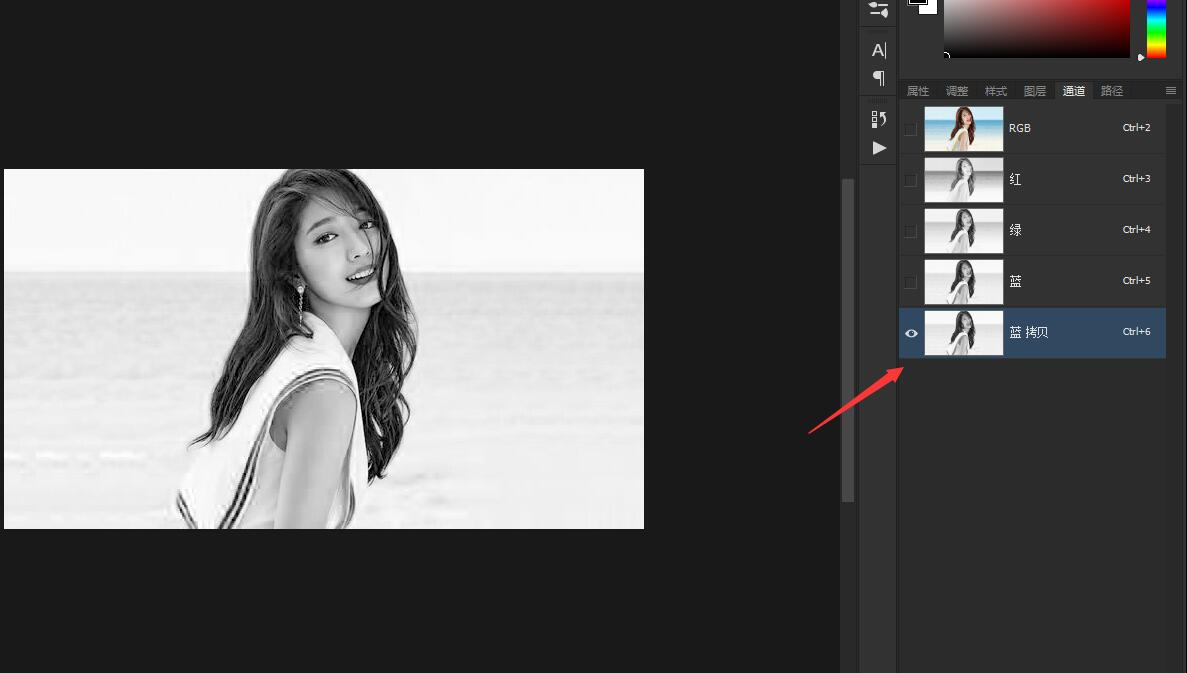Open the Paragraph panel icon
The height and width of the screenshot is (673, 1187).
879,77
